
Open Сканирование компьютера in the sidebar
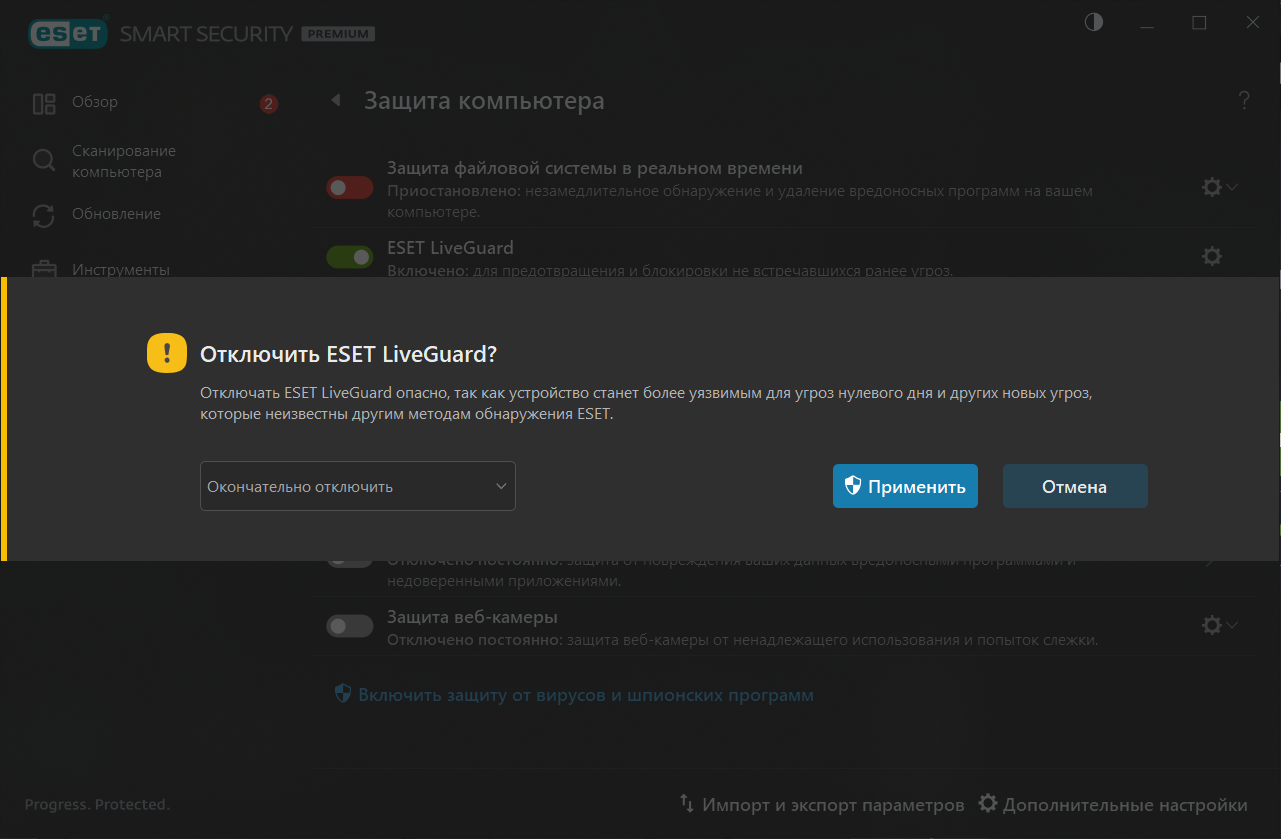(x=123, y=161)
